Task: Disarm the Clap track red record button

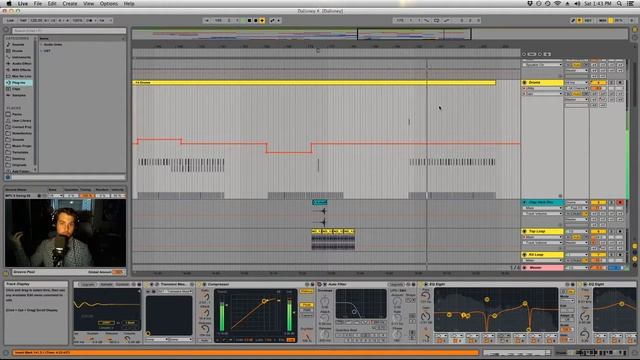Action: [620, 202]
